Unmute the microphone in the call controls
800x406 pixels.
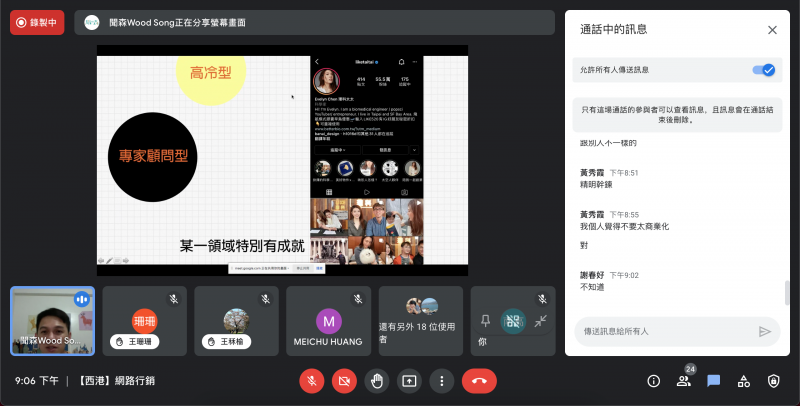pos(312,381)
